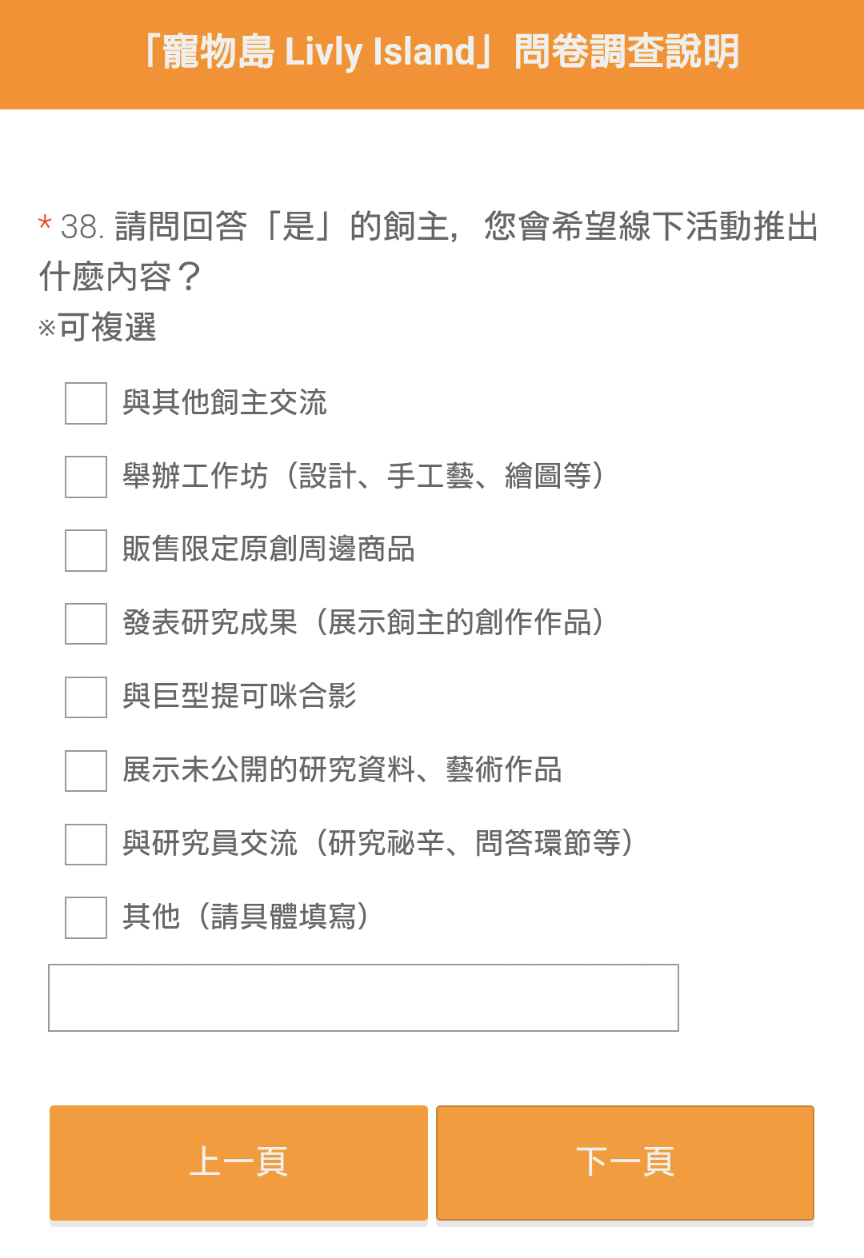Viewport: 864px width, 1258px height.
Task: Check the 與巨型提可咪合影 checkbox
Action: coord(86,697)
